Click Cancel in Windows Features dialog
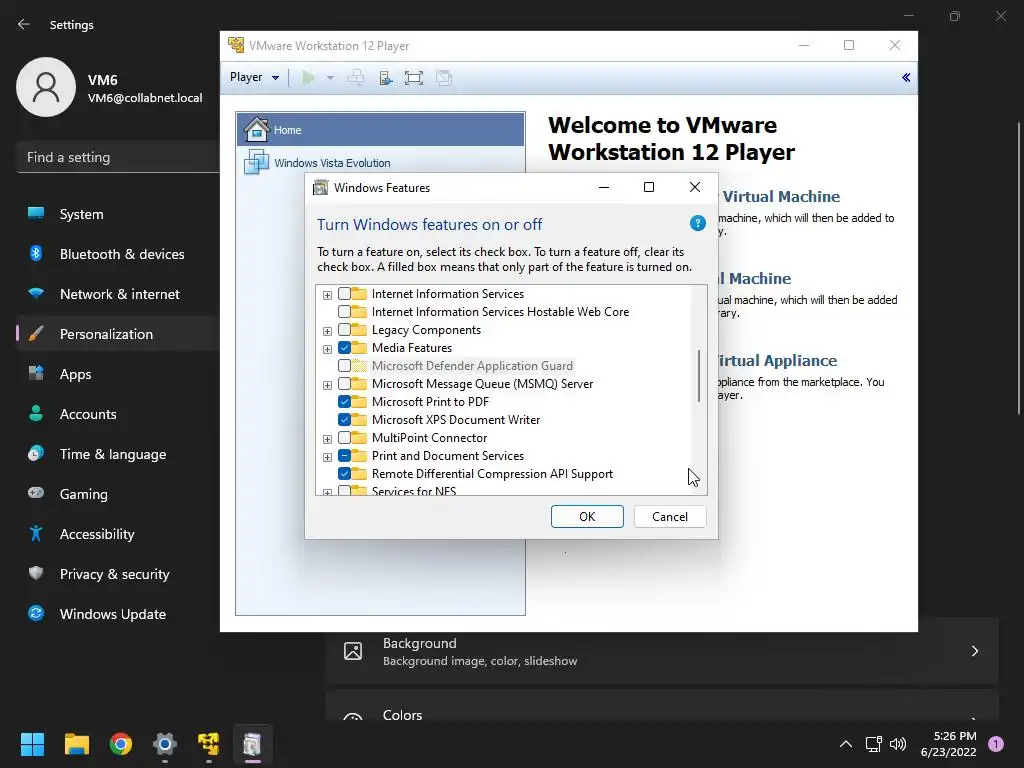Screen dimensions: 1024x768 [x=670, y=517]
